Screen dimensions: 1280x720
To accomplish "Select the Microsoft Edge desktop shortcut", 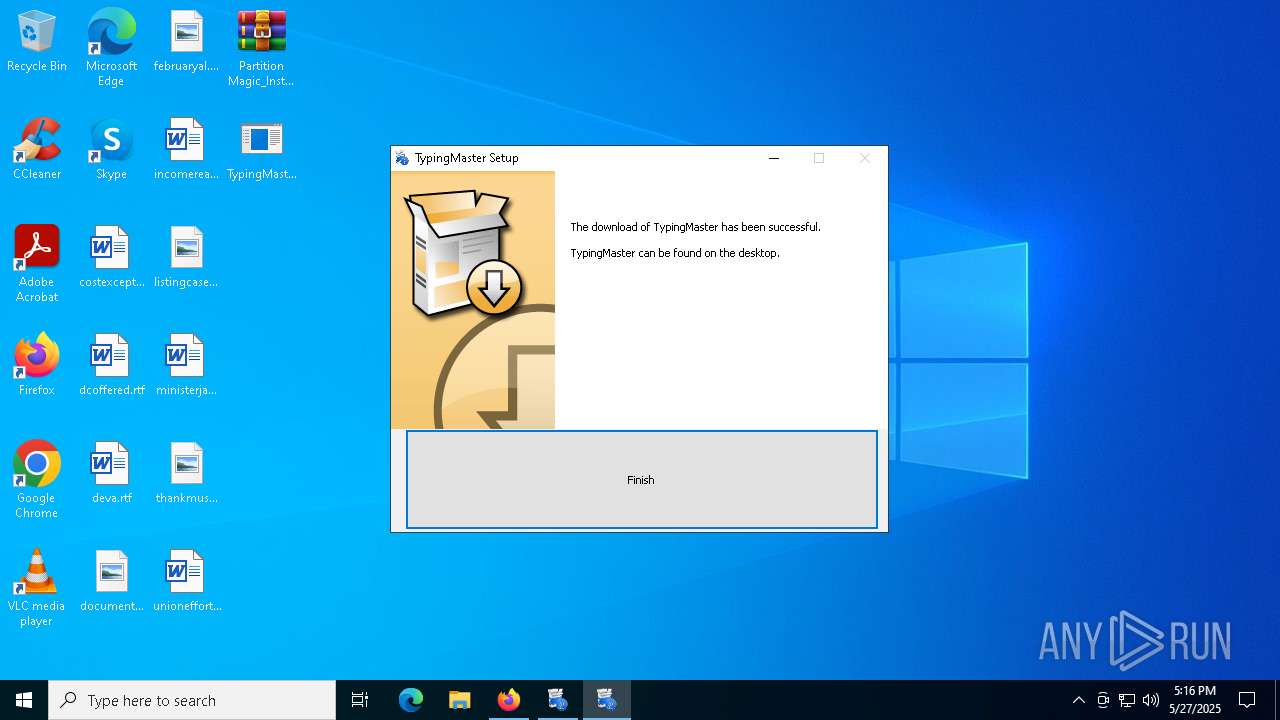I will tap(111, 47).
